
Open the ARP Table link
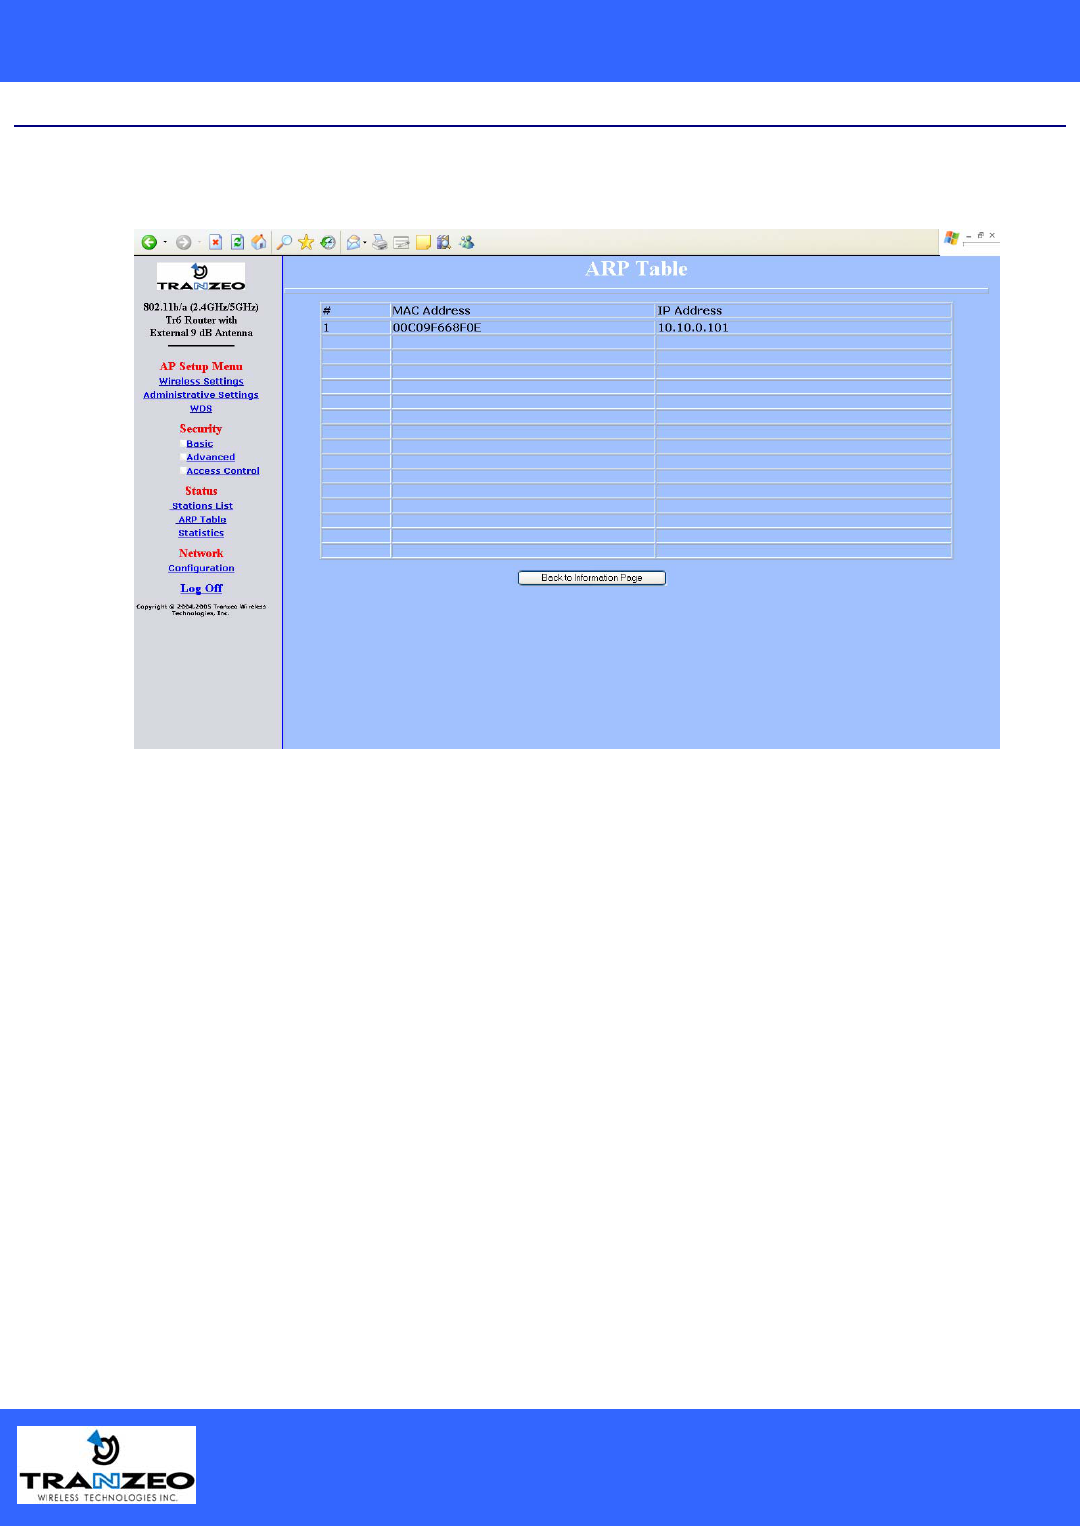(x=202, y=520)
